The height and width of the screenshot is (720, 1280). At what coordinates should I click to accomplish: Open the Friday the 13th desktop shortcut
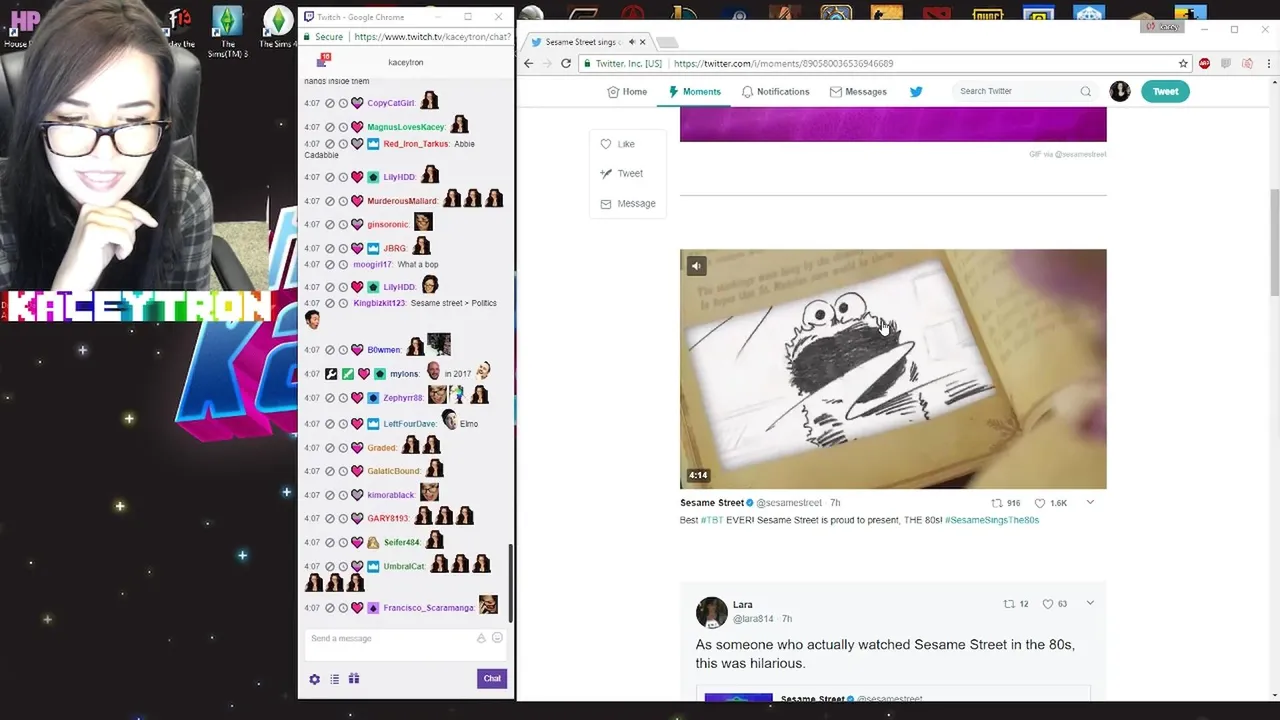coord(180,28)
